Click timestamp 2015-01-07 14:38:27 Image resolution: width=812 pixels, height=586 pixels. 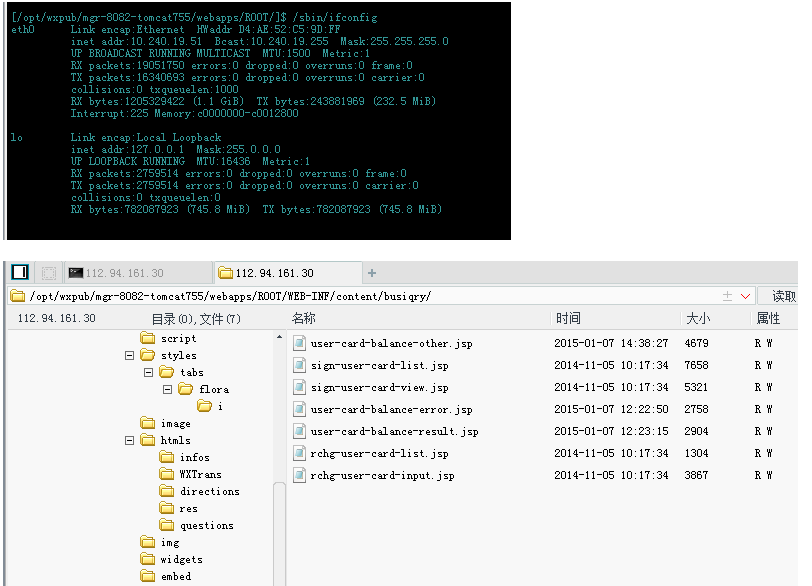pyautogui.click(x=611, y=343)
